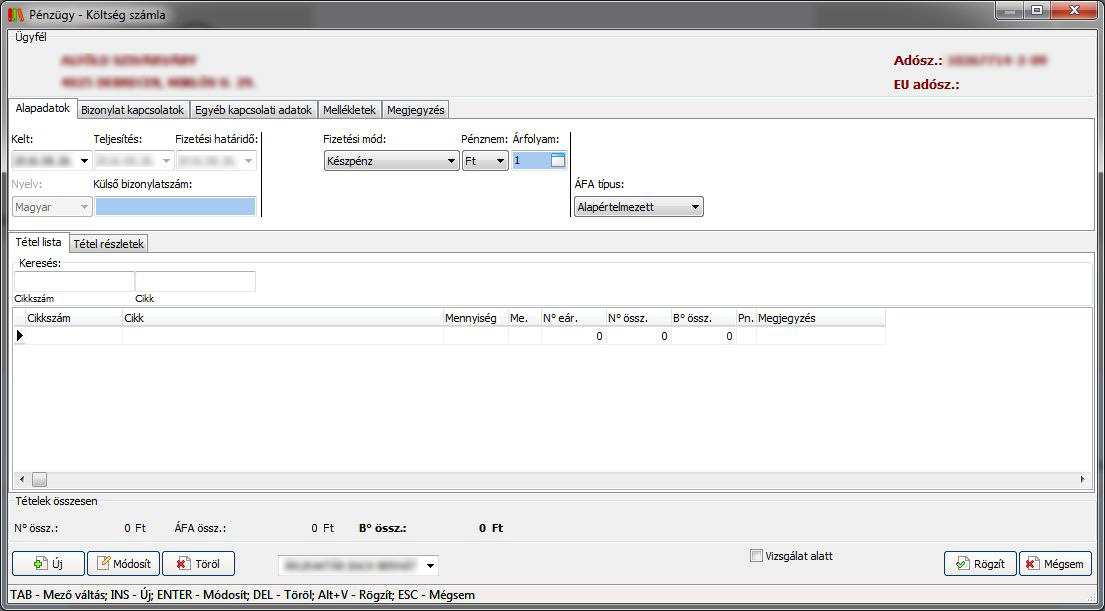
Task: Click the Új (new item) button
Action: point(48,564)
